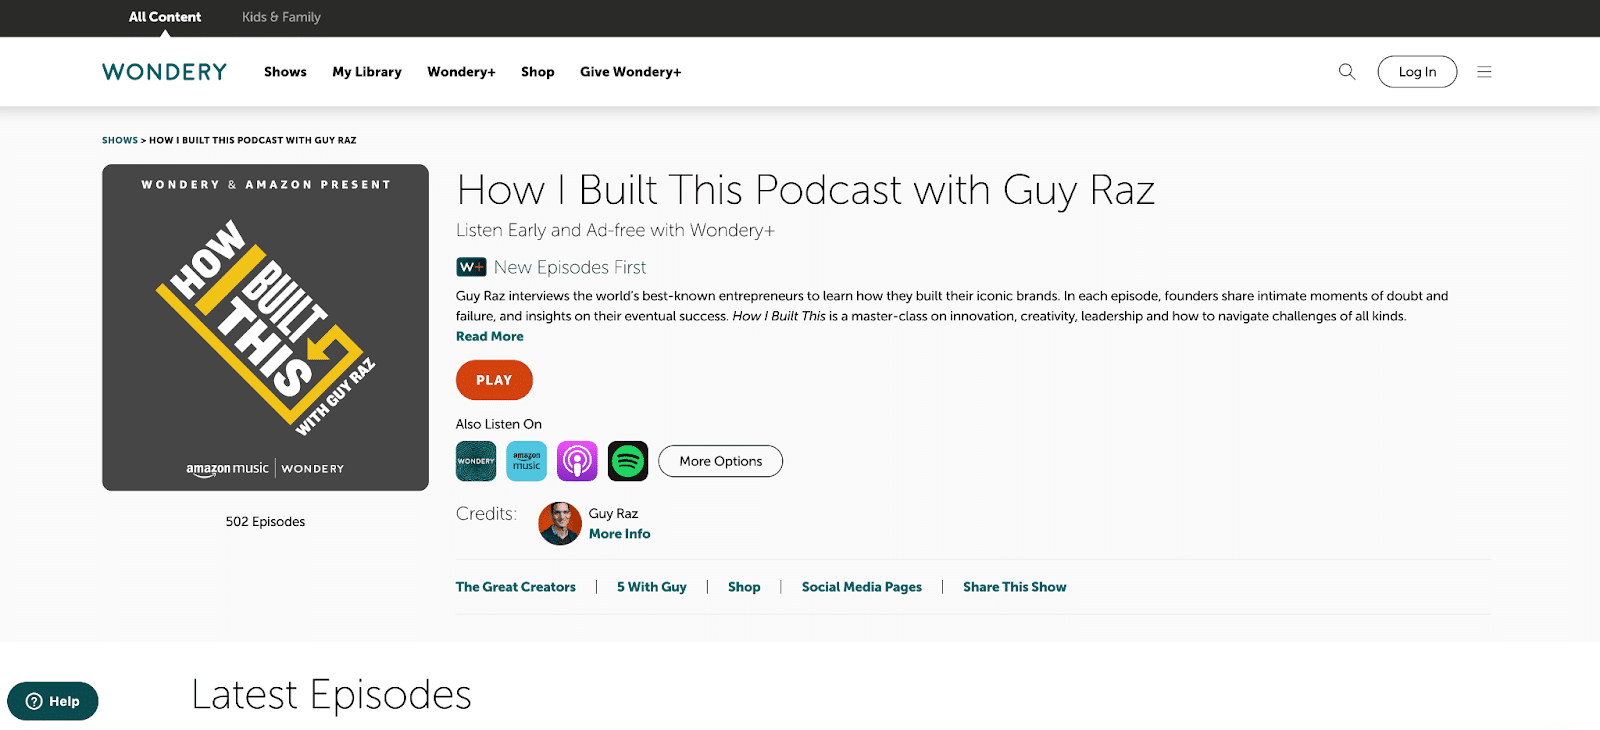Open the Wondery+ menu item

[461, 72]
